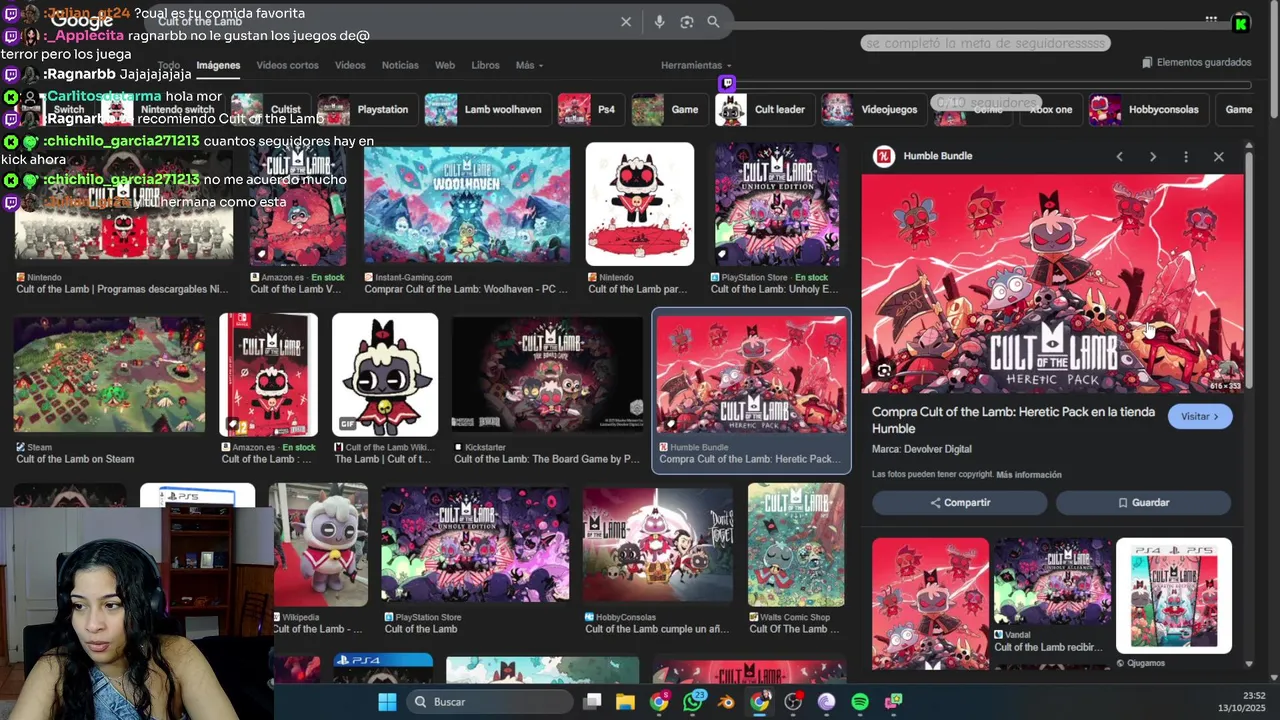
Task: Open Task View on the taskbar
Action: tap(592, 702)
